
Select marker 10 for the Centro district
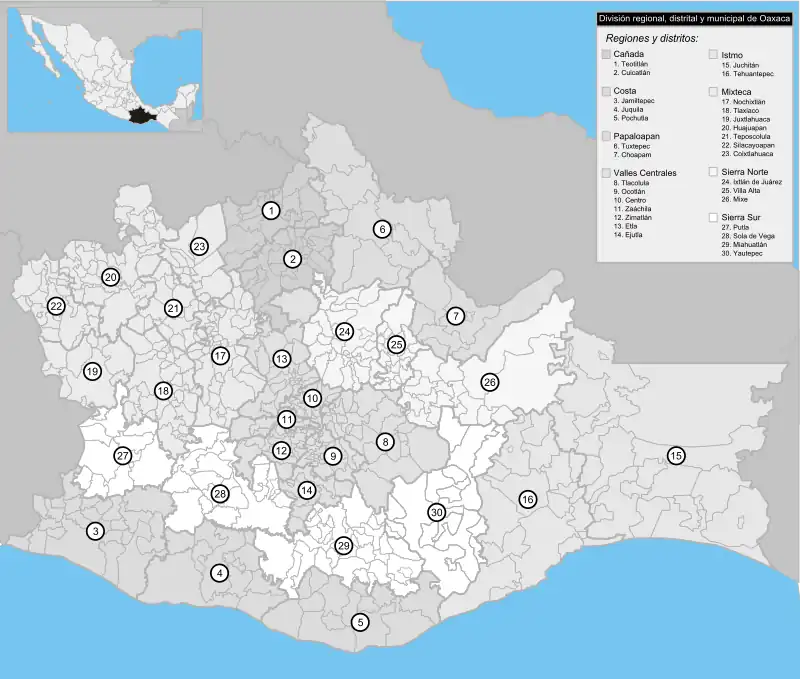pyautogui.click(x=311, y=399)
